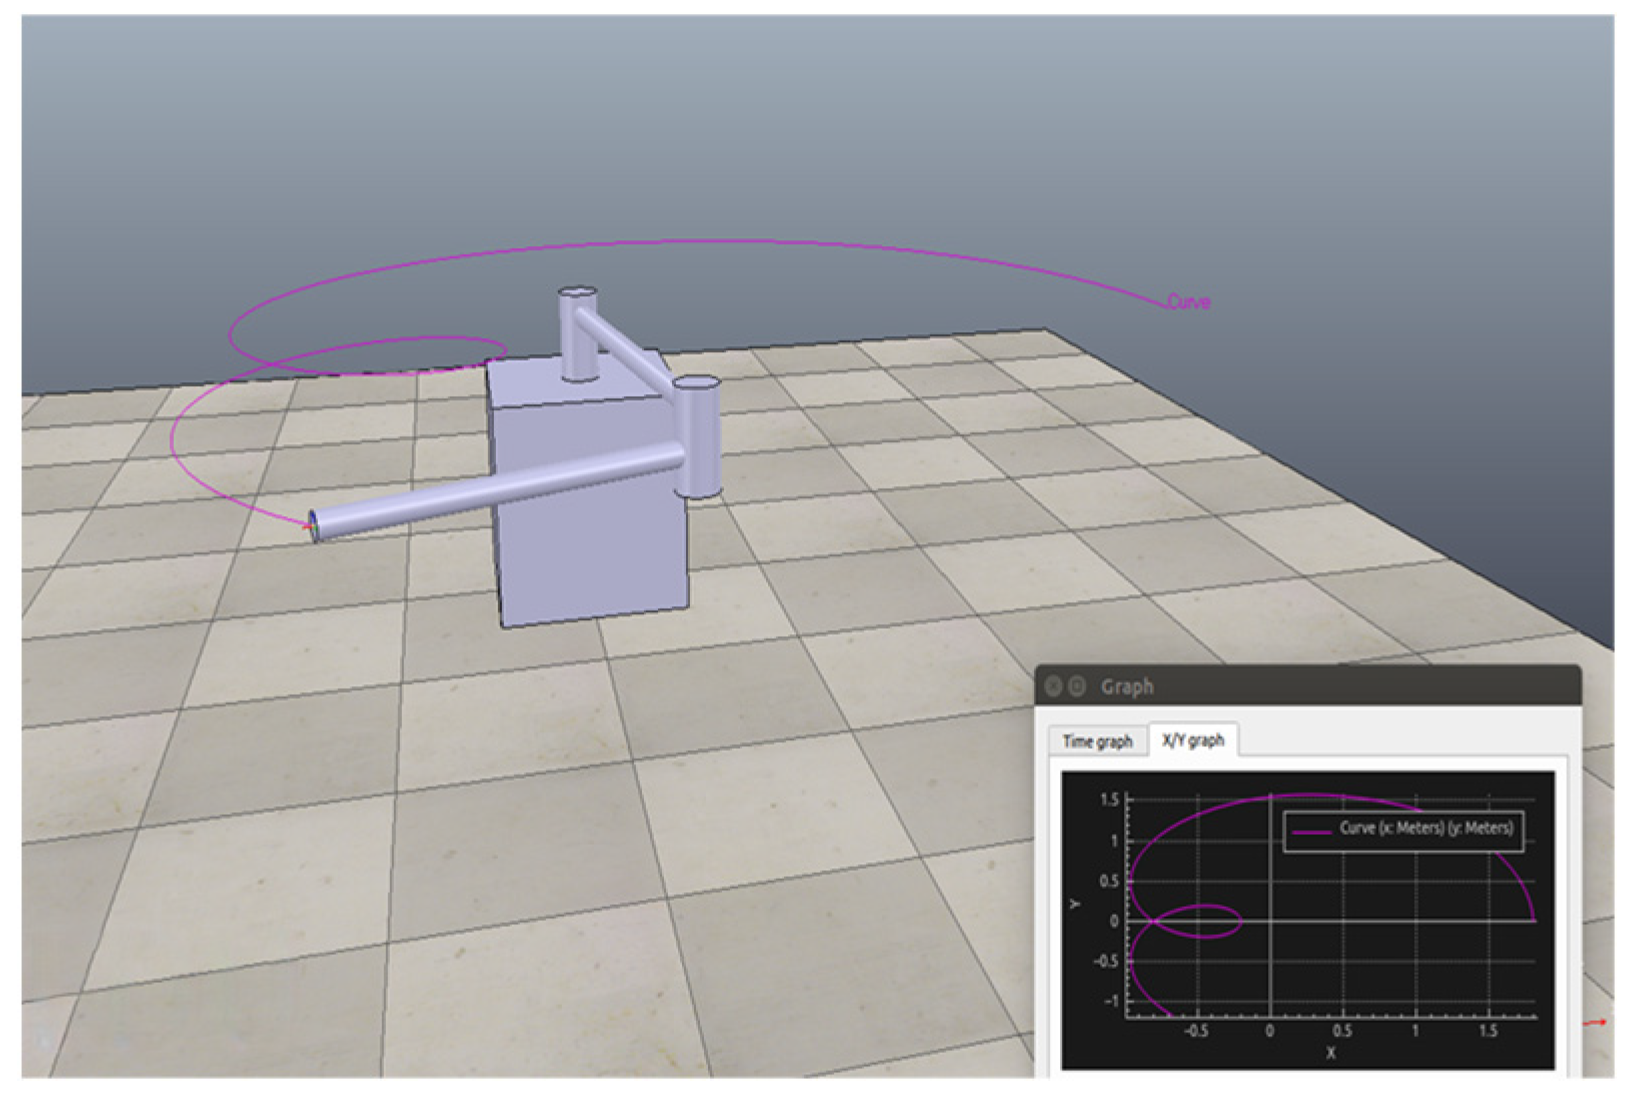Select the right cylinder joint
The image size is (1636, 1098).
(697, 436)
